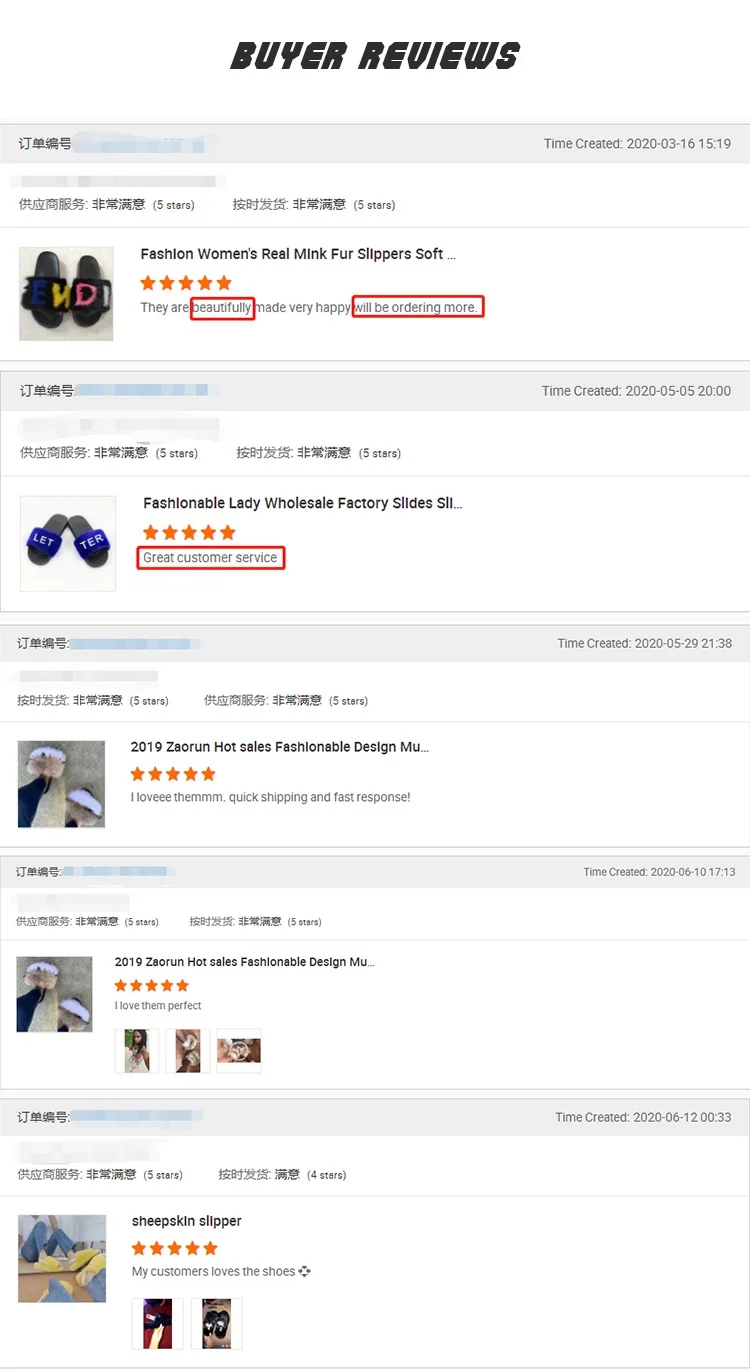
Task: Click the 'sheepskin slipper' product title
Action: tap(187, 1221)
